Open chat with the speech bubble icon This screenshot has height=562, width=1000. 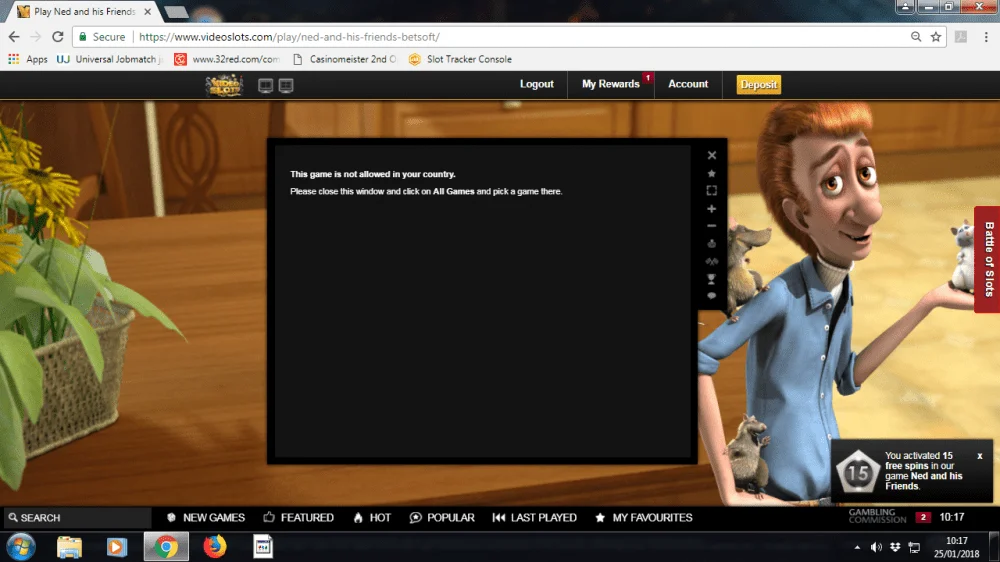pos(712,296)
